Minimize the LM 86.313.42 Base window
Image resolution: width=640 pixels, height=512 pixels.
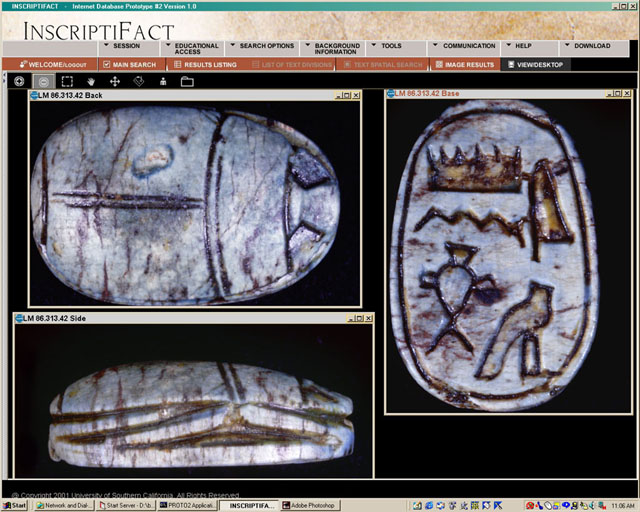point(609,93)
